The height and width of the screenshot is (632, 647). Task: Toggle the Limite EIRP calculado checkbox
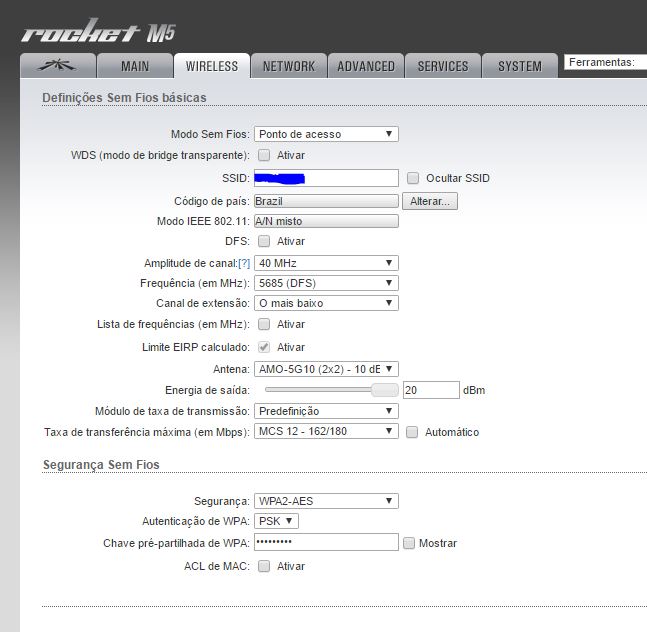click(264, 347)
